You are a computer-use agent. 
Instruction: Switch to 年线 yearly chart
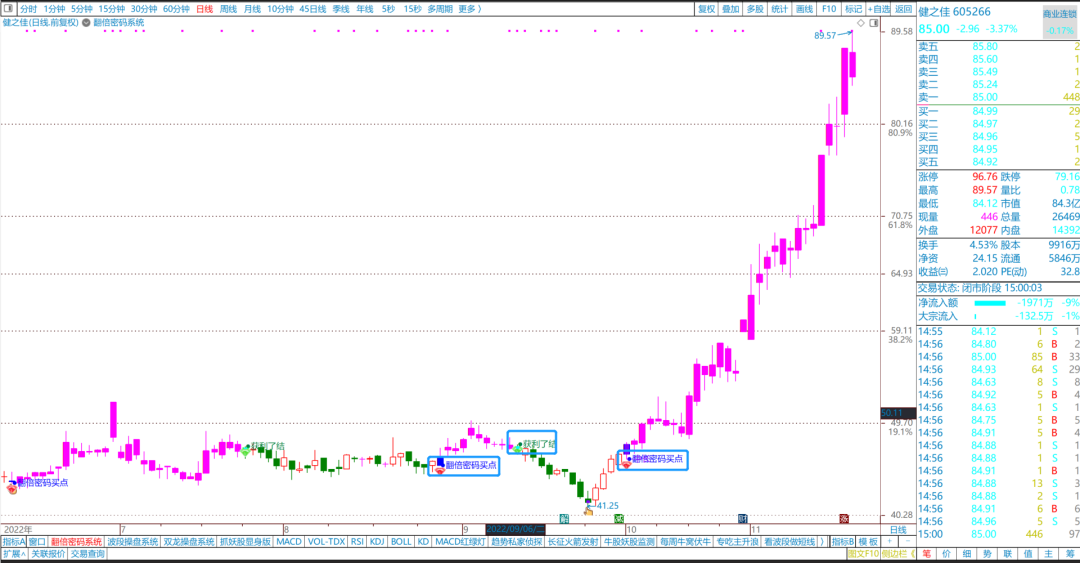click(365, 9)
